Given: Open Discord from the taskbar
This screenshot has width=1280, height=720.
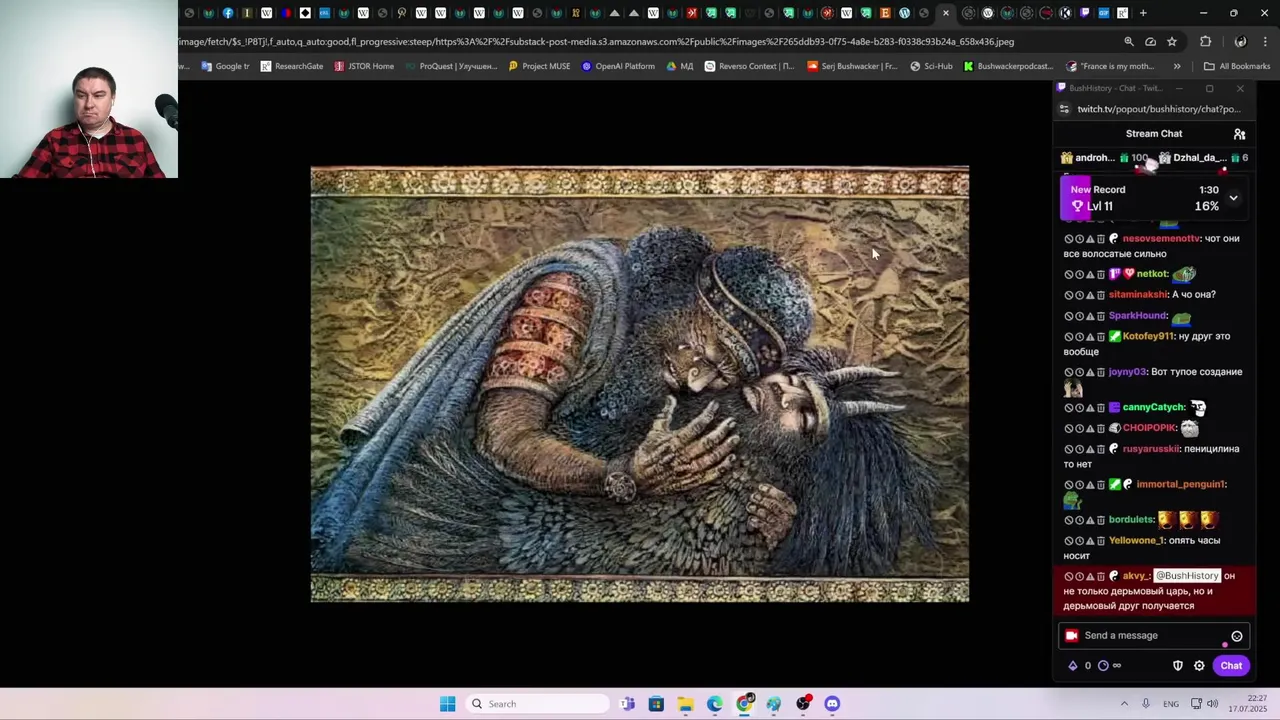Looking at the screenshot, I should tap(832, 704).
